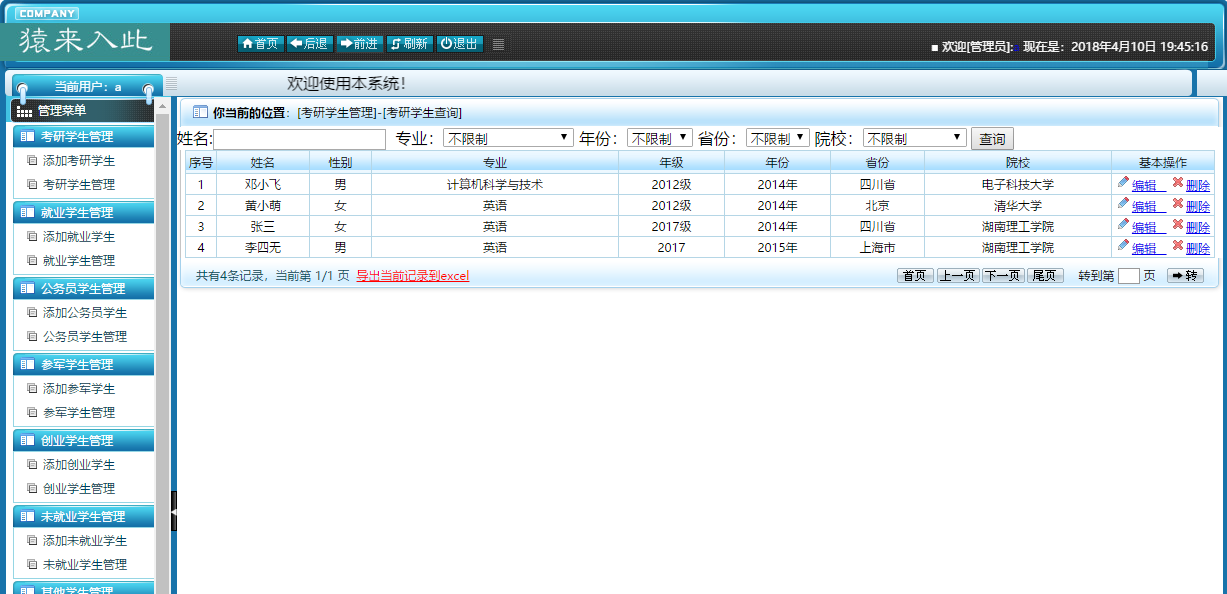Click the table icon beside 你当前的位置
This screenshot has height=594, width=1227.
coord(200,112)
